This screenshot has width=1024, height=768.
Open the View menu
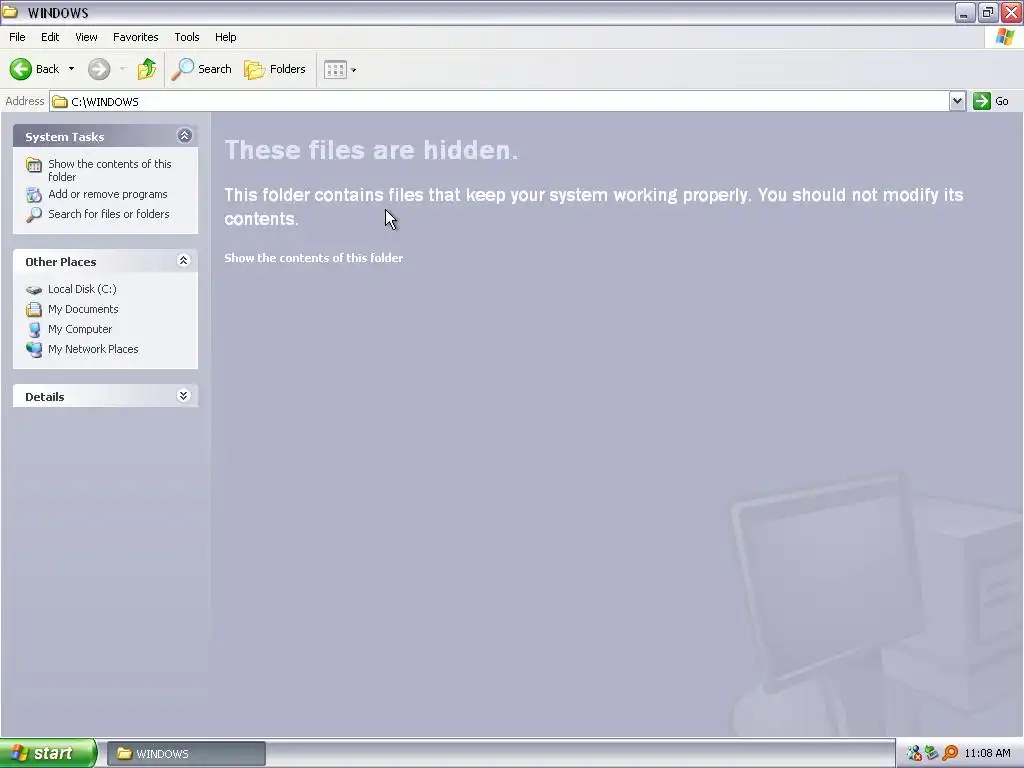tap(86, 37)
